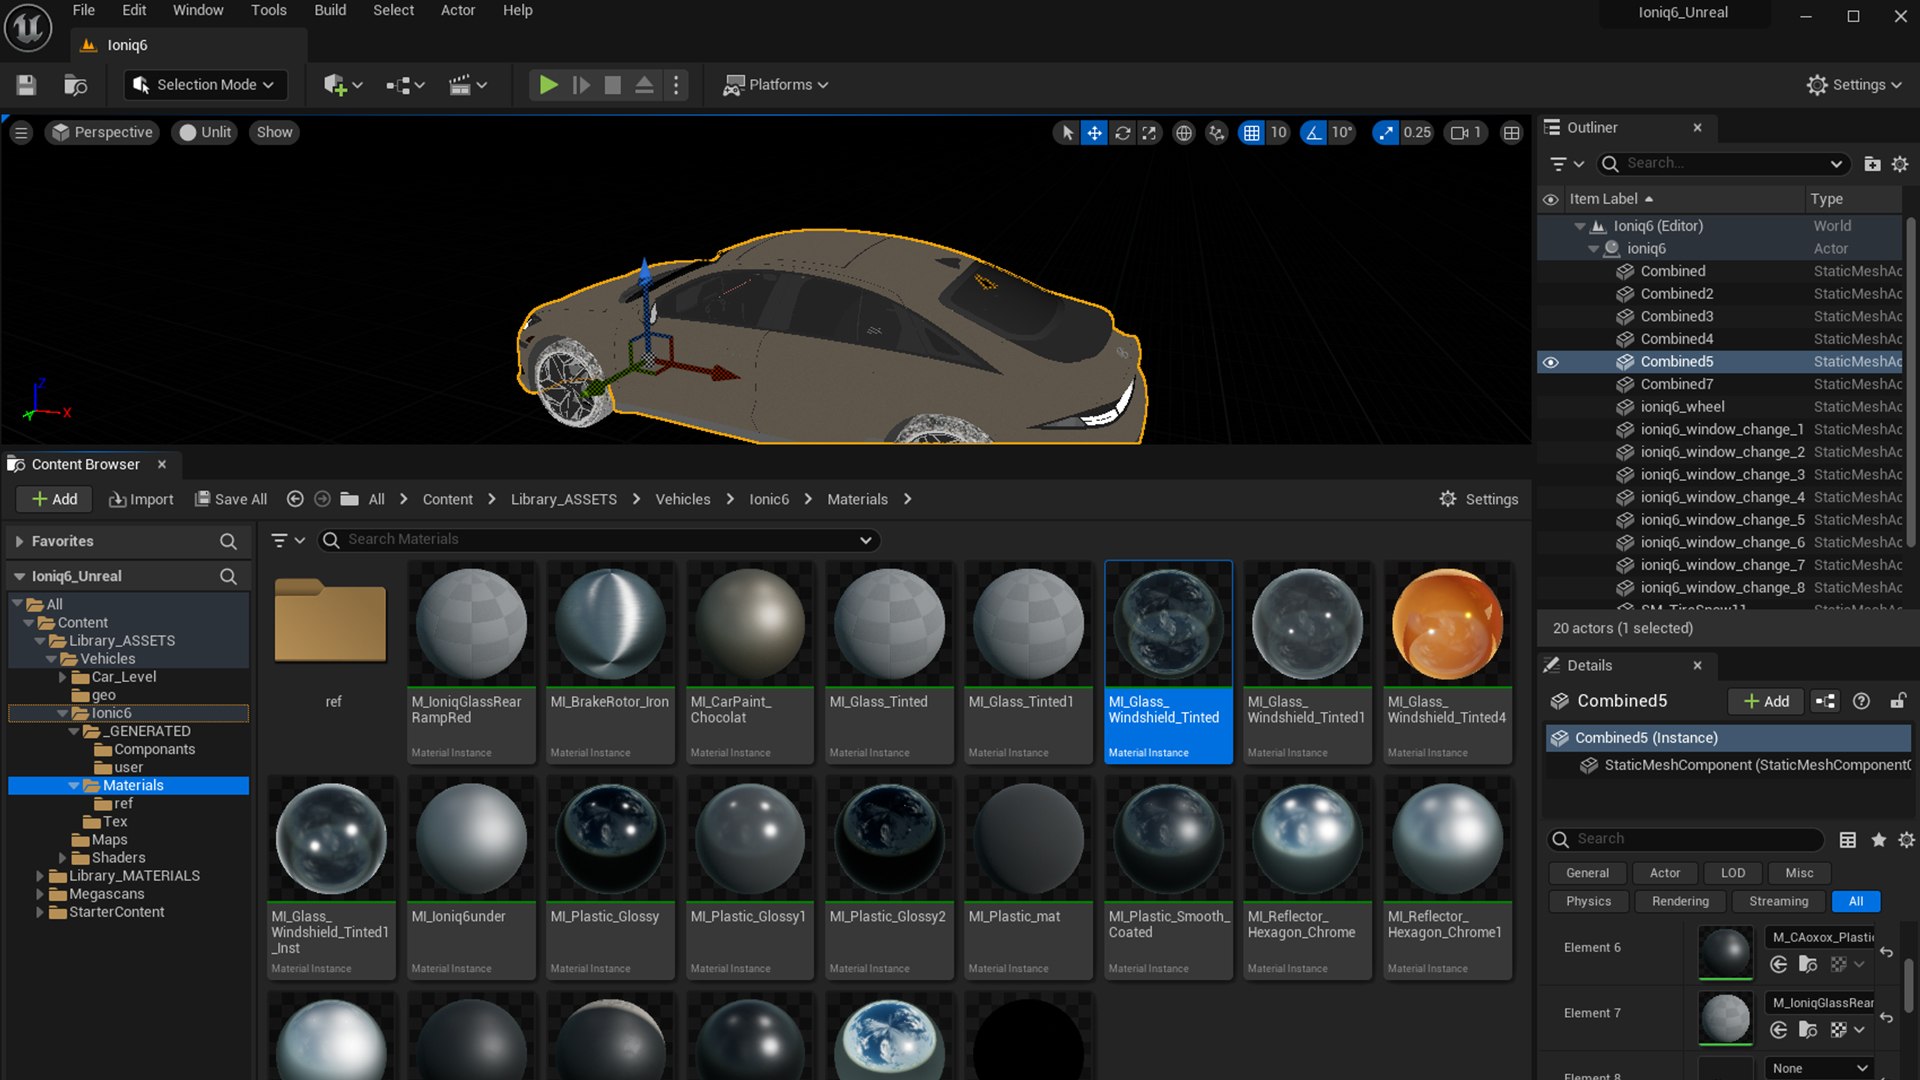Click the eject from player icon
The width and height of the screenshot is (1920, 1080).
click(645, 85)
